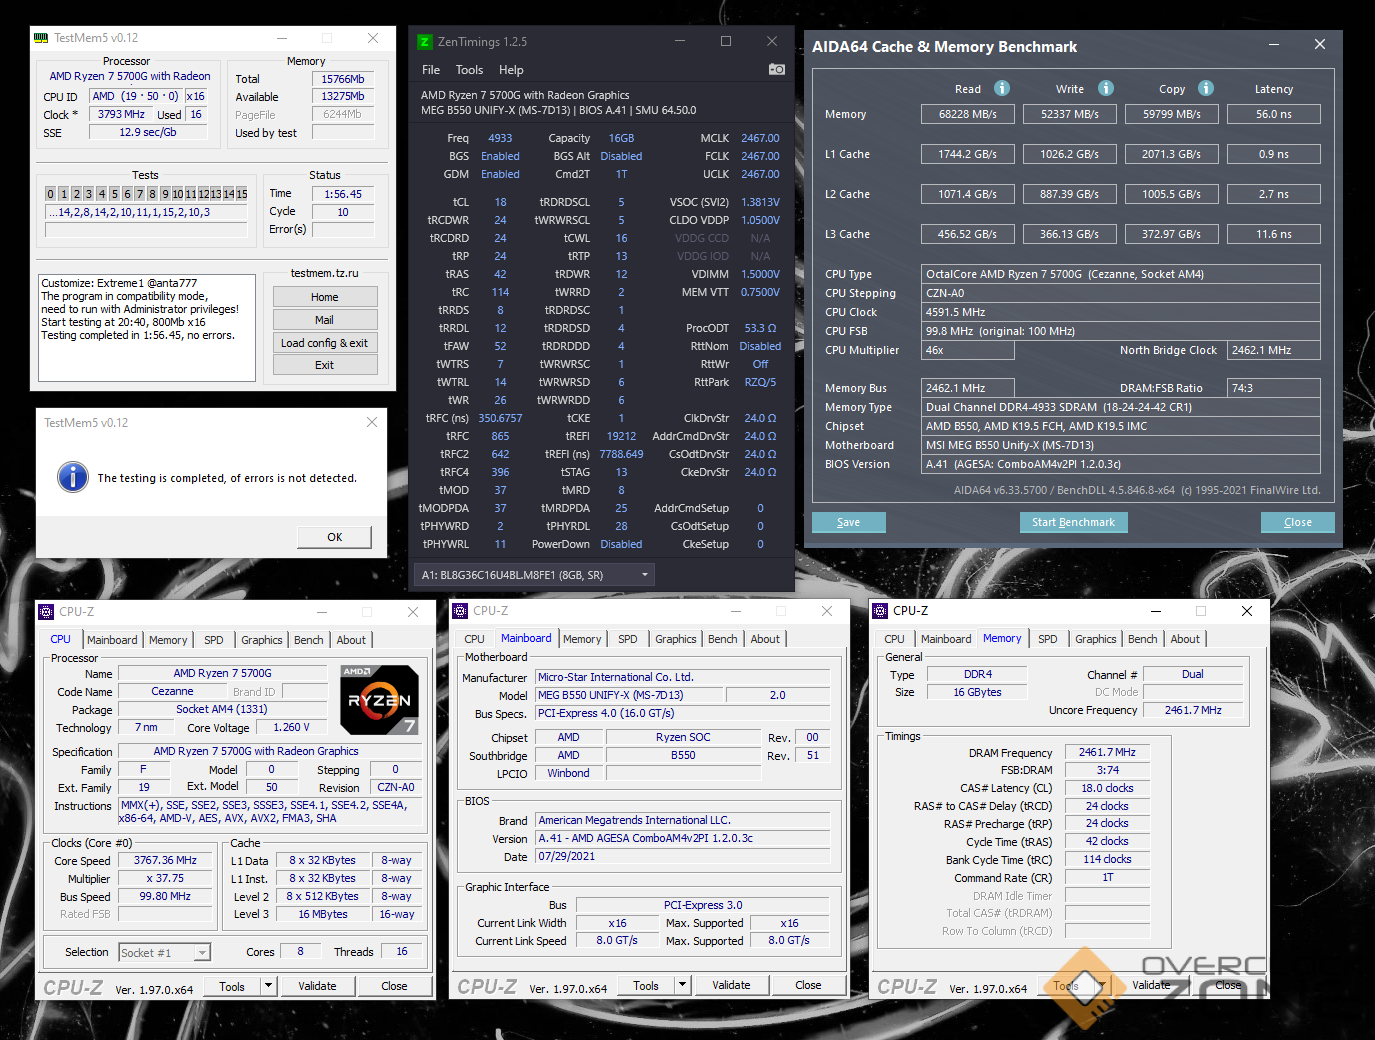Click the blue info icon in the TestMem5 completion dialog
The width and height of the screenshot is (1375, 1040).
(73, 477)
